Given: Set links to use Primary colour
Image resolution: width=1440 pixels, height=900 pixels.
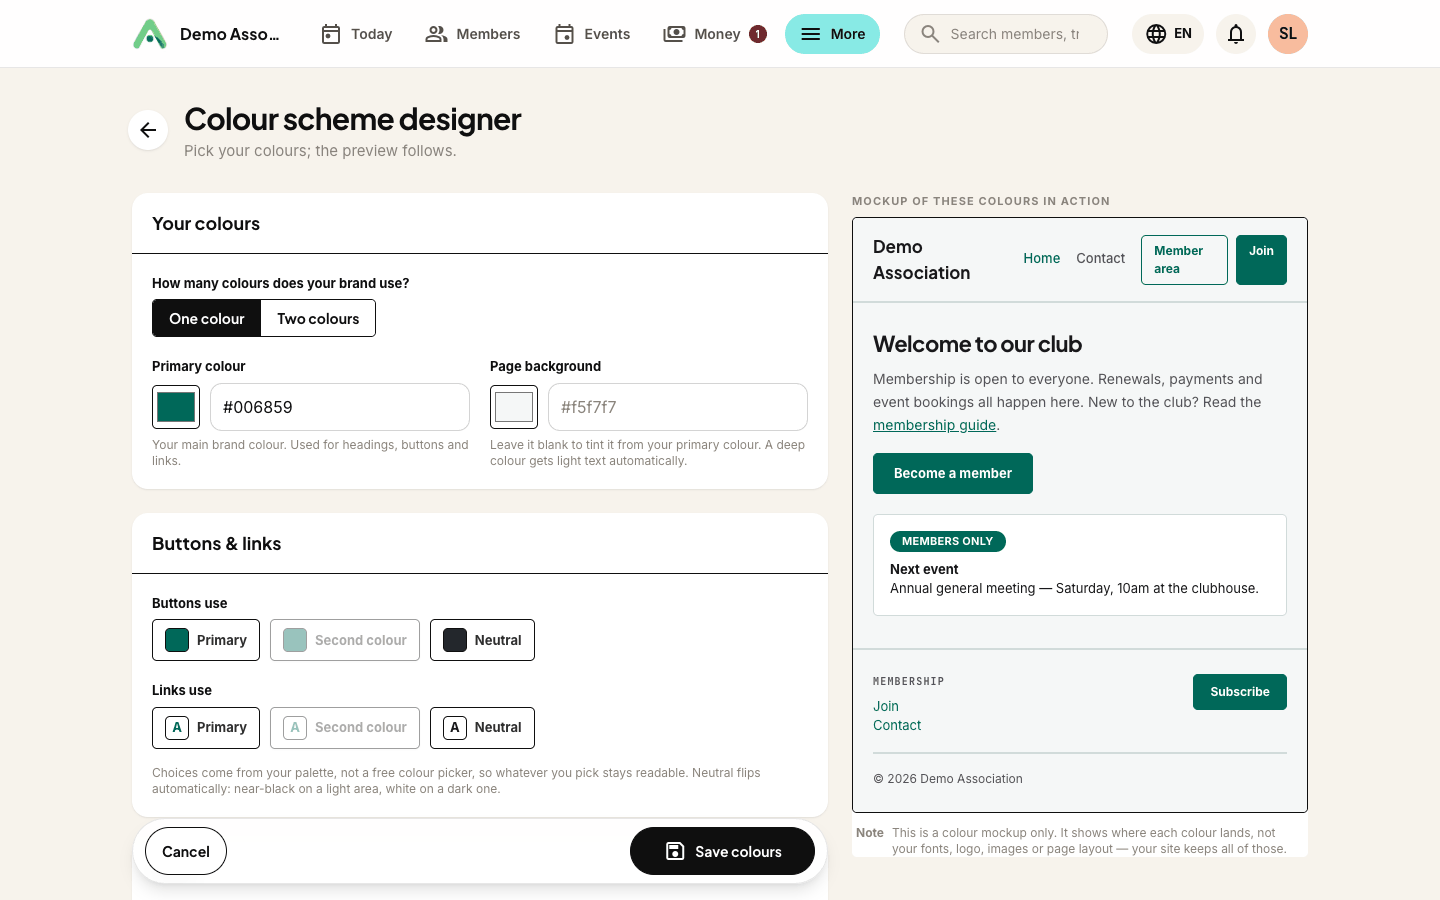Looking at the screenshot, I should pyautogui.click(x=206, y=727).
